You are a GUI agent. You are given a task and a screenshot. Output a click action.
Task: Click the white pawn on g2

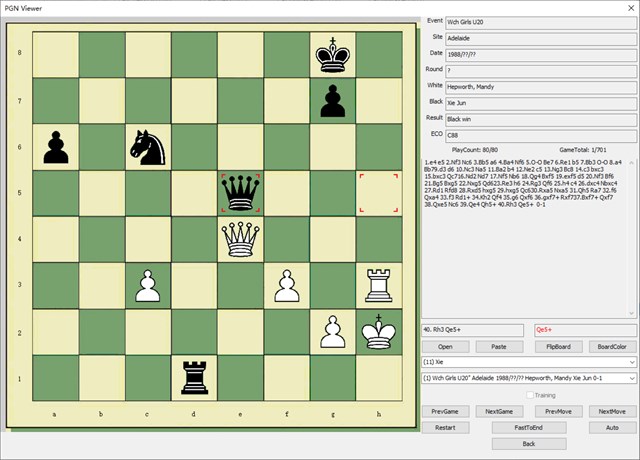333,331
